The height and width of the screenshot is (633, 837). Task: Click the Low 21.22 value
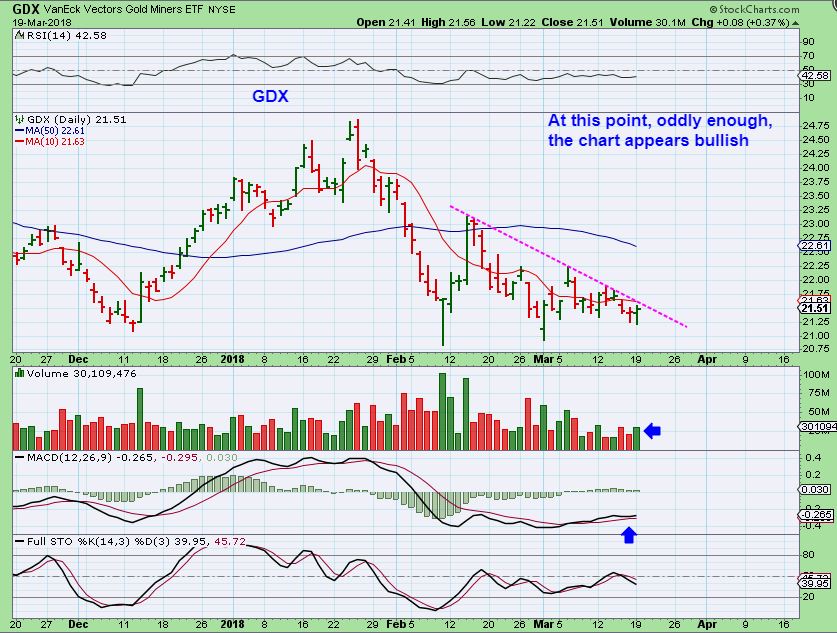(508, 22)
